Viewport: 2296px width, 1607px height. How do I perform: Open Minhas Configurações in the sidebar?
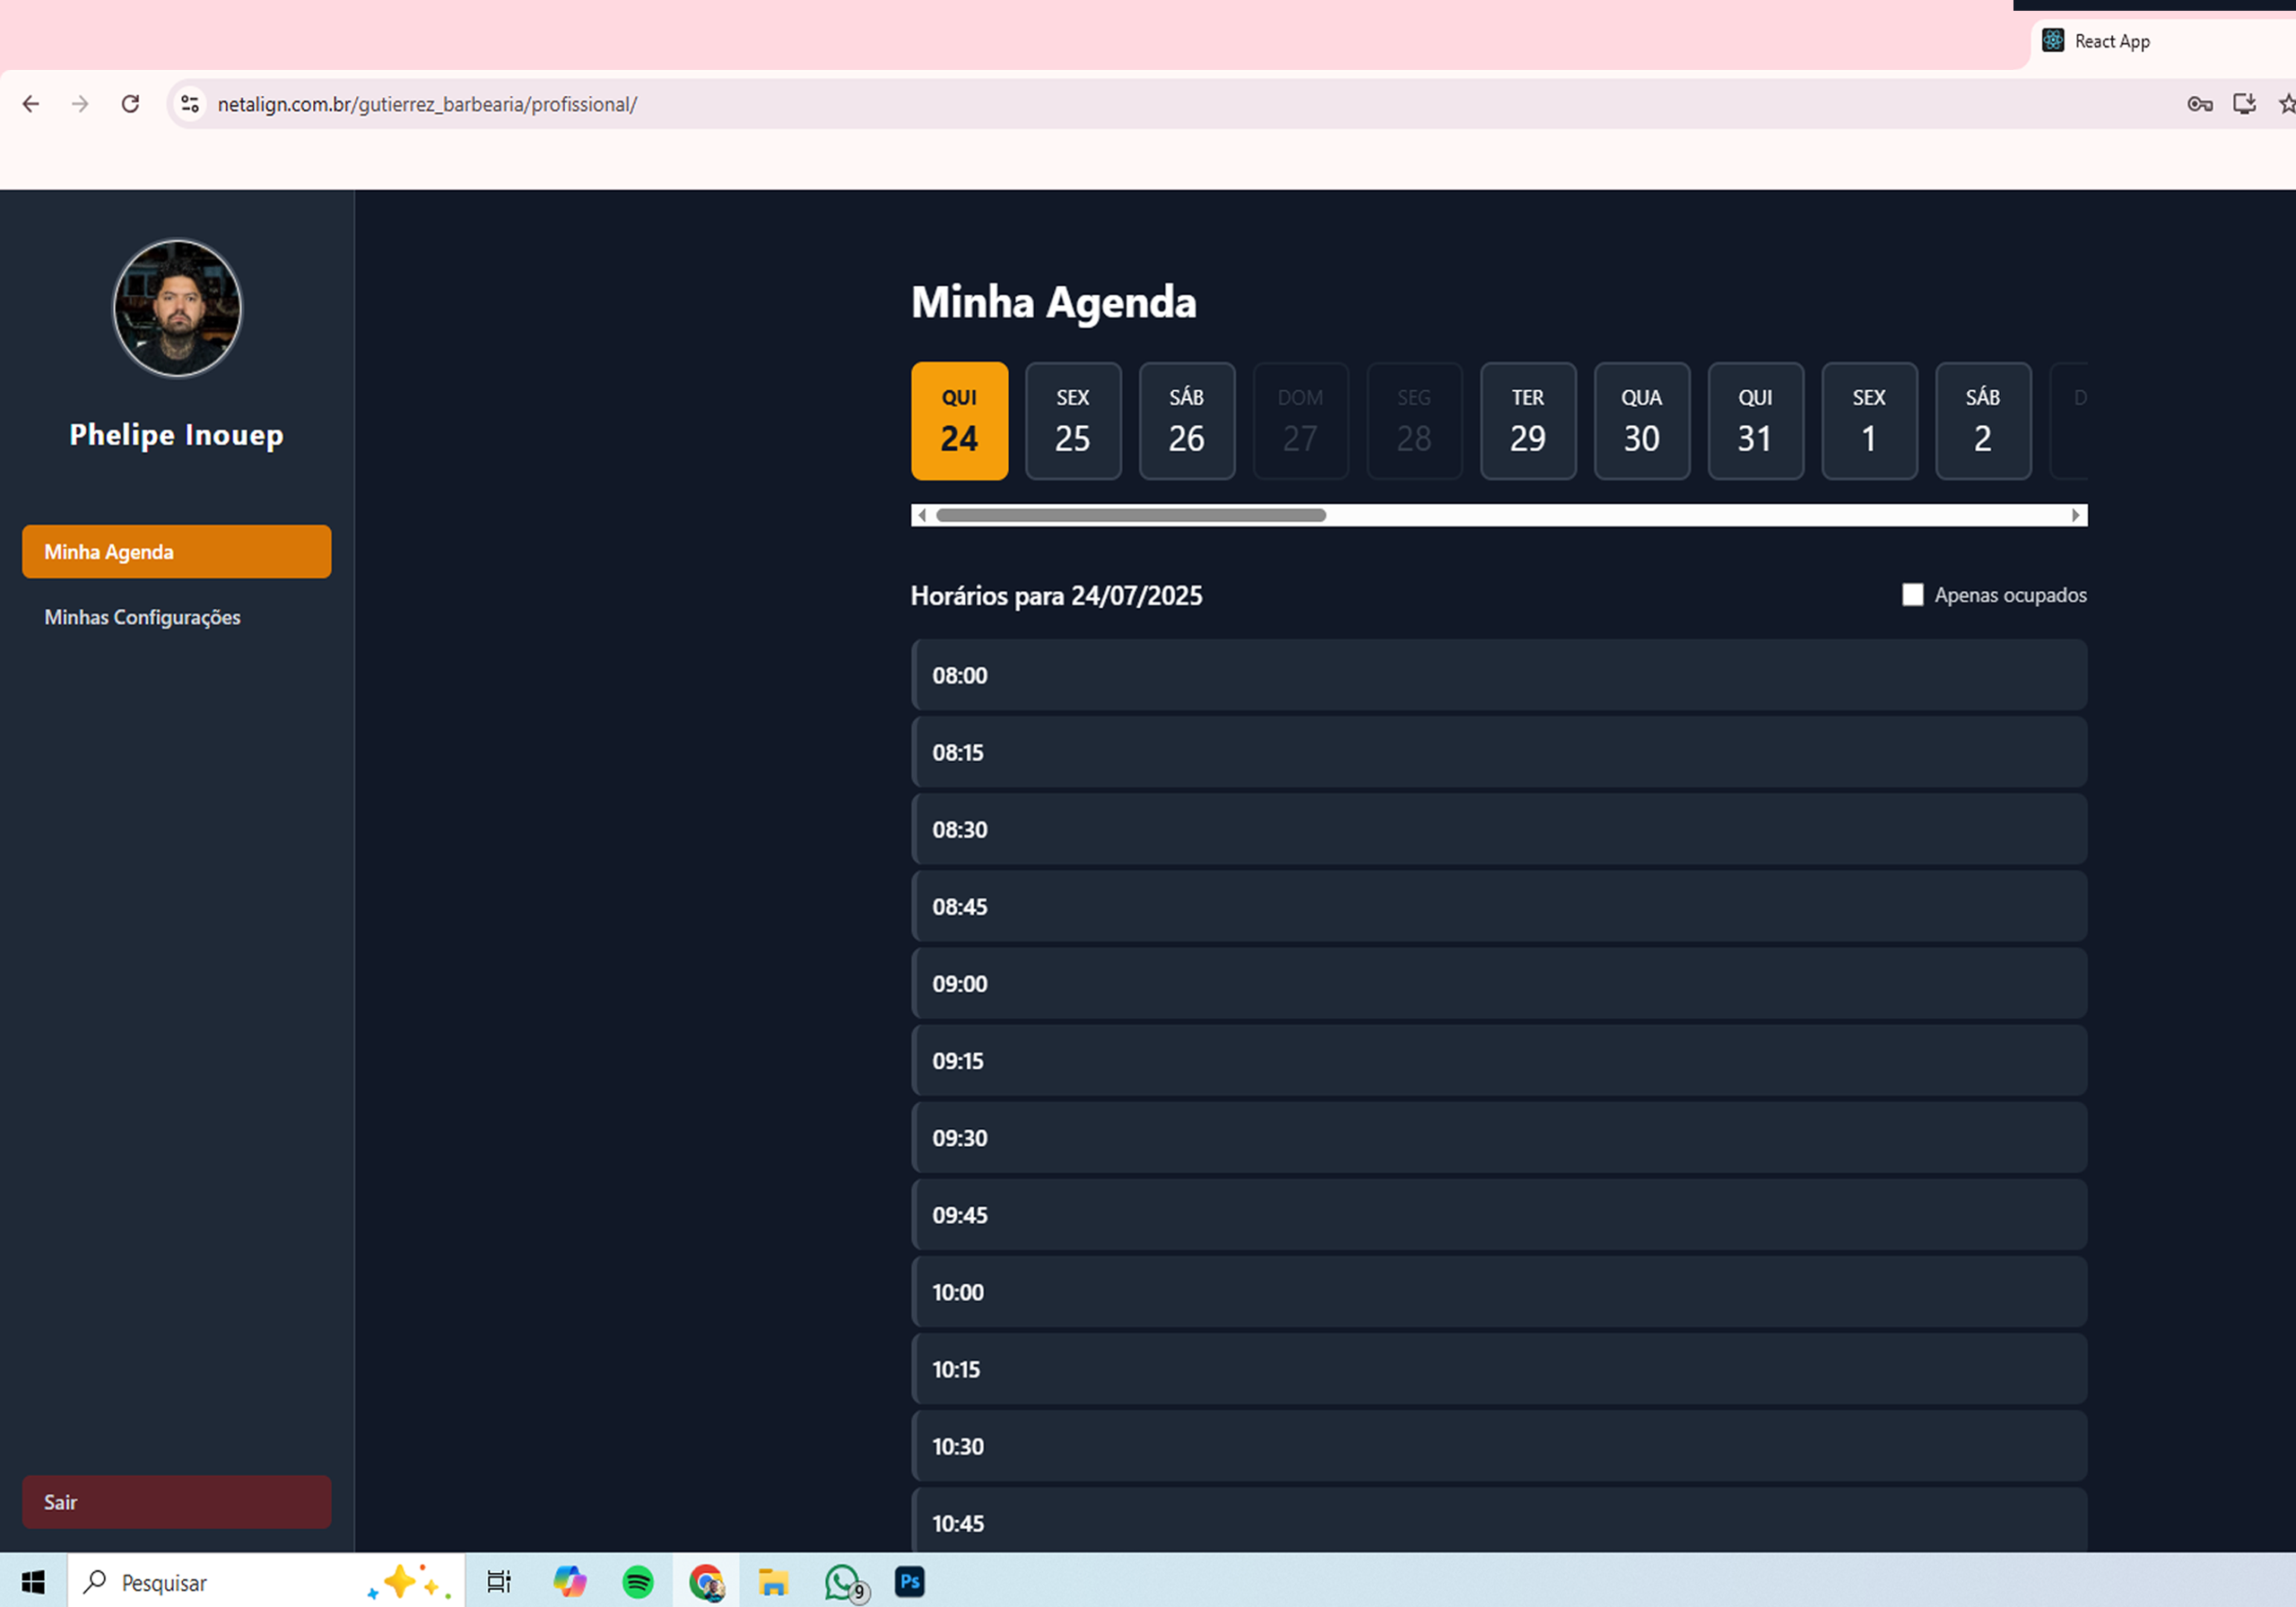(142, 617)
